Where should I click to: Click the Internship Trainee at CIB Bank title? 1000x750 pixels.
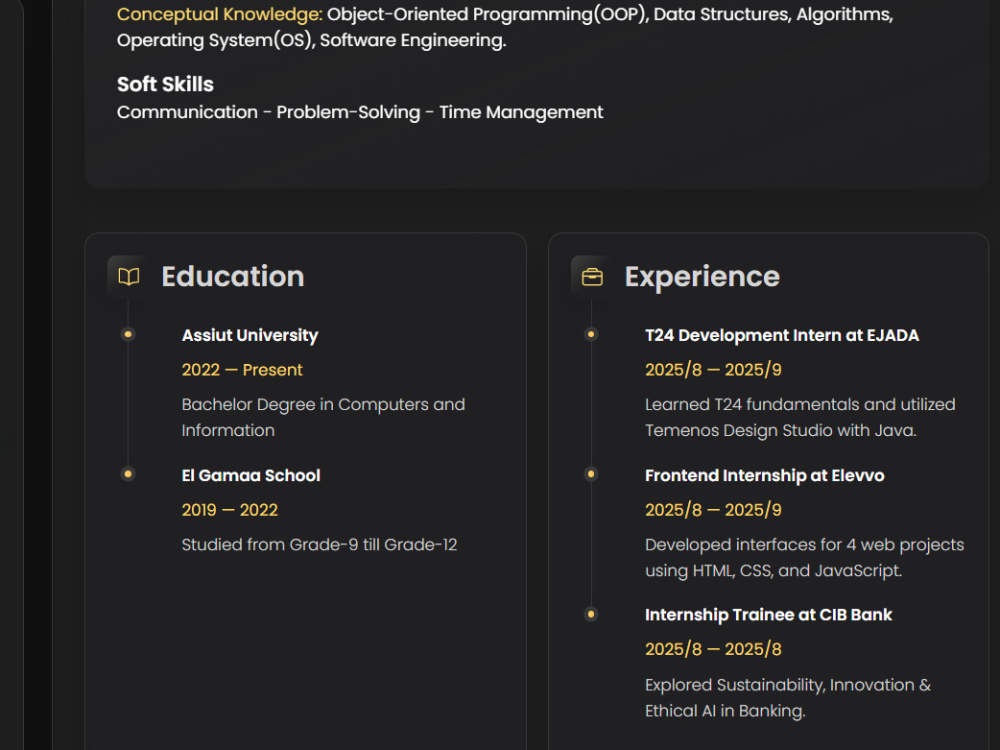point(768,615)
